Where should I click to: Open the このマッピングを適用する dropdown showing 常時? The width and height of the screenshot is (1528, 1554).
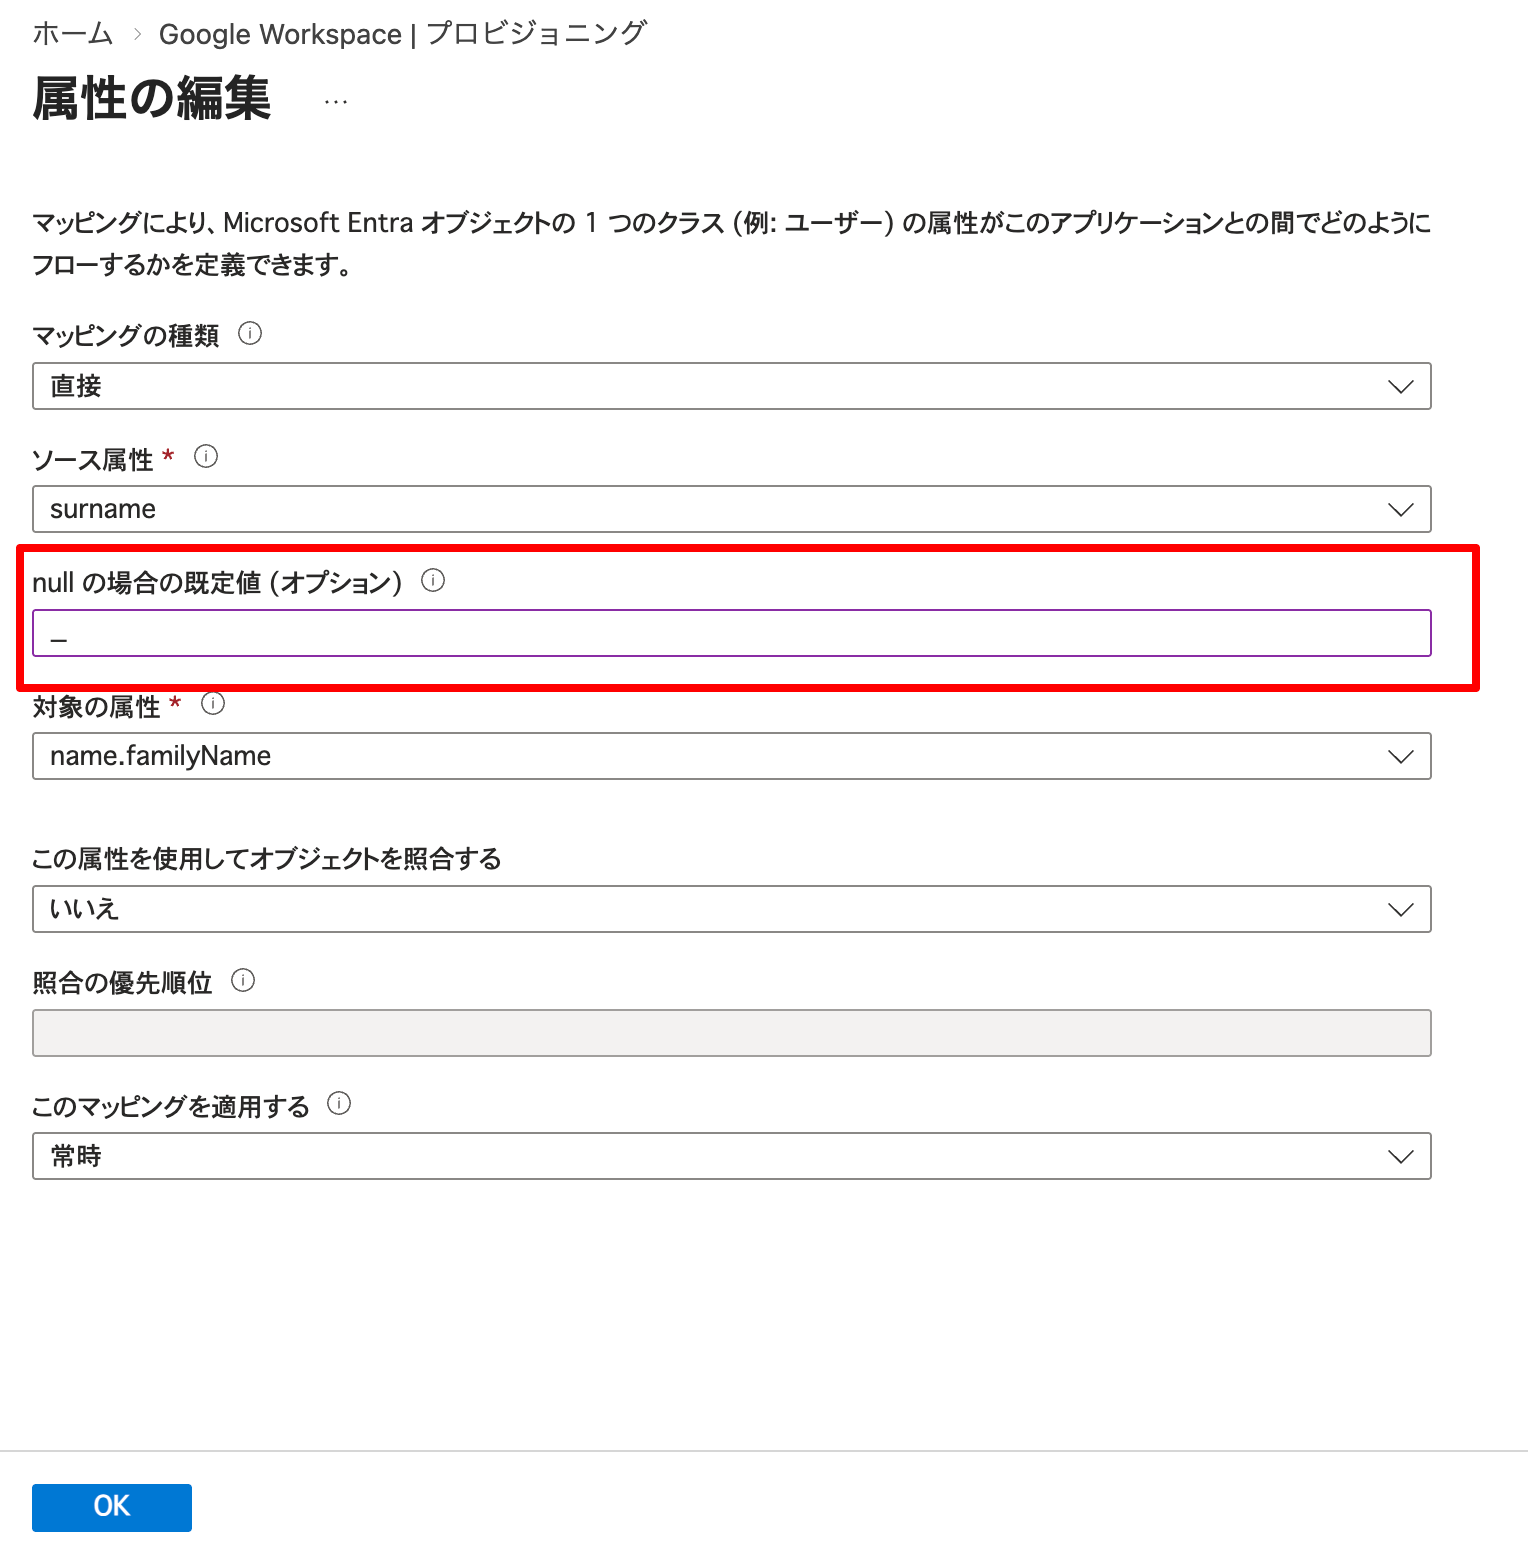click(x=1401, y=1156)
